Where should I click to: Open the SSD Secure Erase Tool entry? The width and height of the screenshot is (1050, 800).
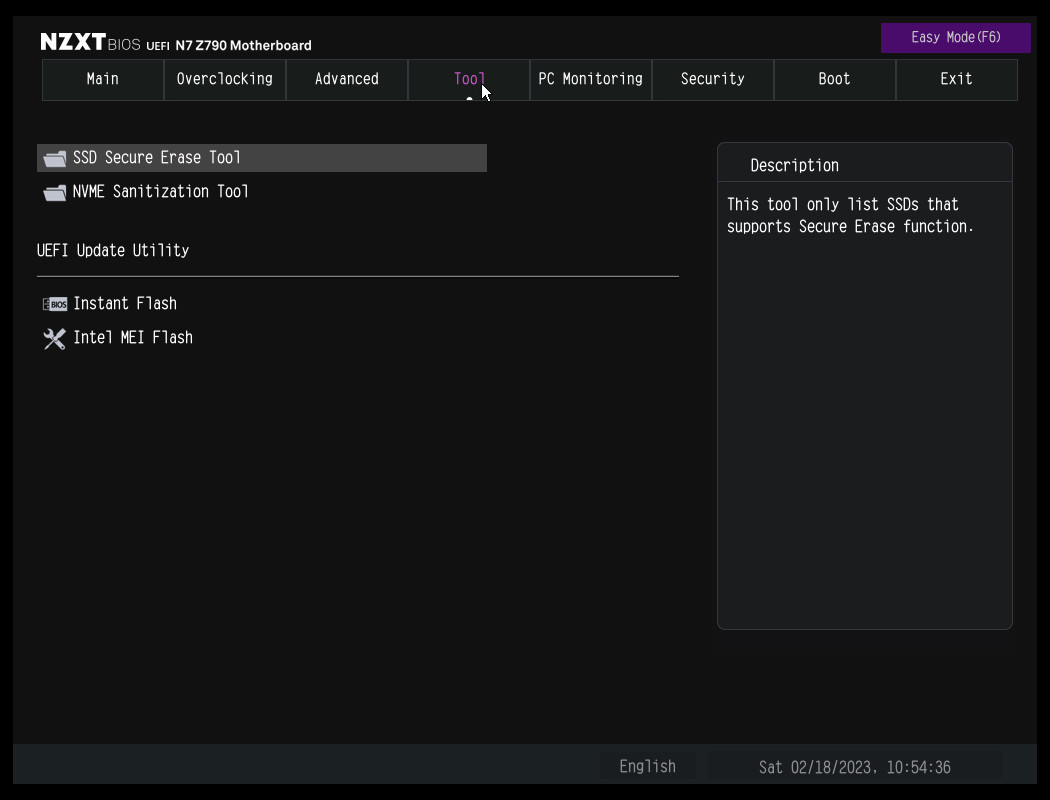pos(157,158)
